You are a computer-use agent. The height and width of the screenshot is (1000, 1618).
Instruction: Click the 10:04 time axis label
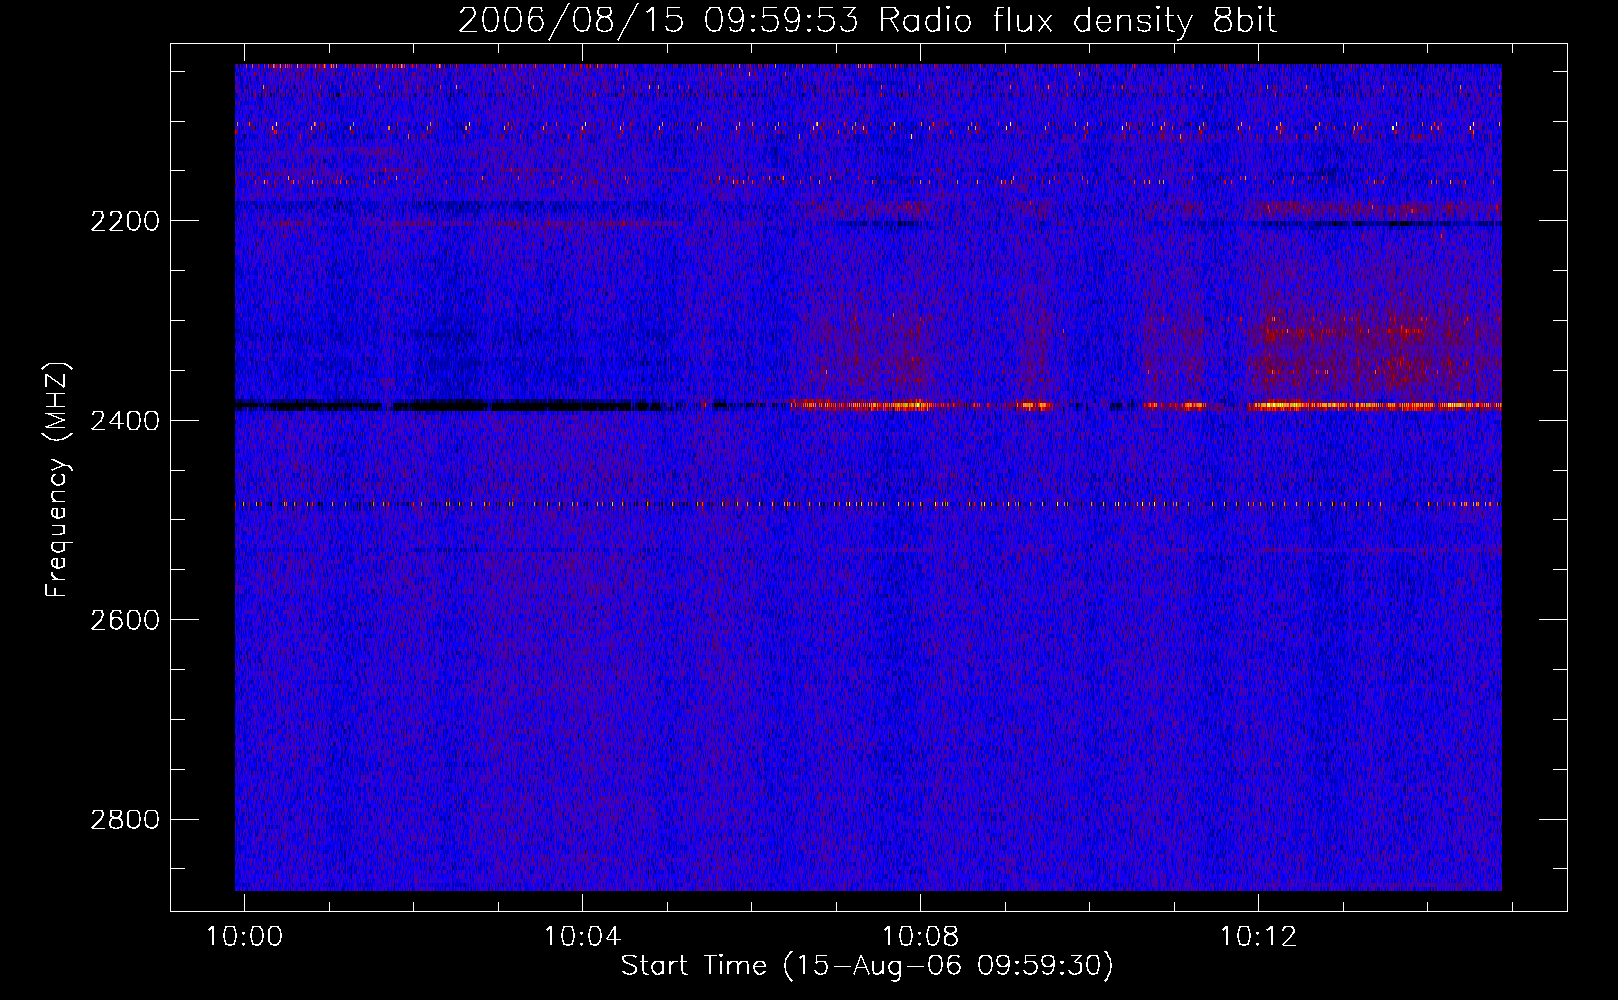click(x=582, y=936)
